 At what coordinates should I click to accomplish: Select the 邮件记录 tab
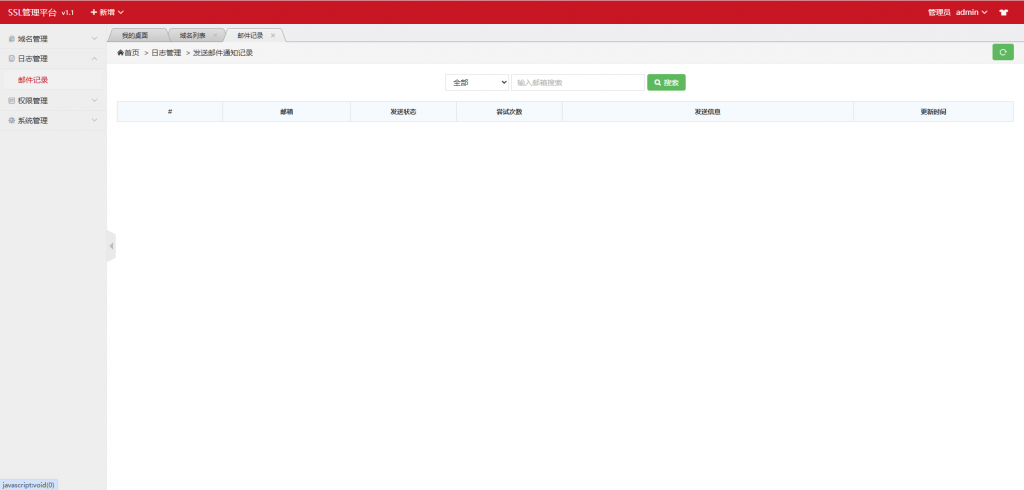point(250,35)
